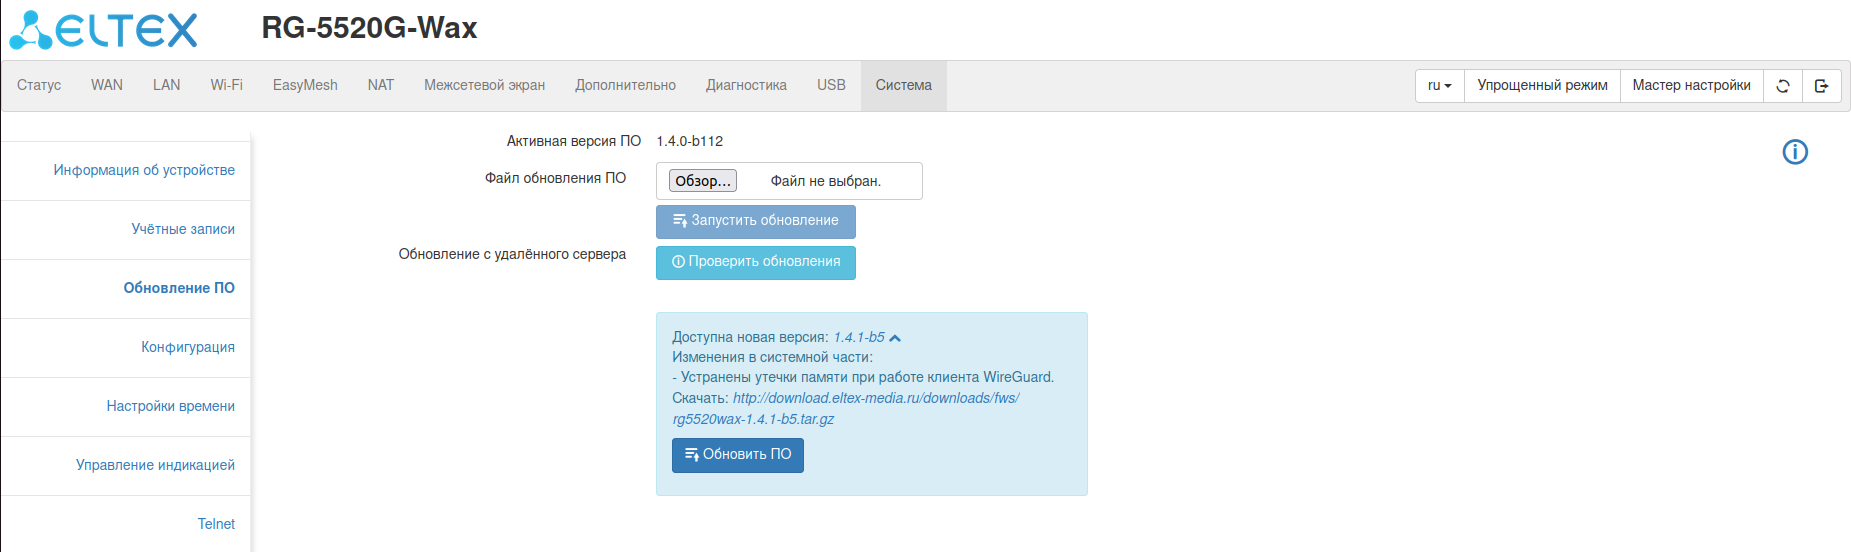Click the Обновить ПО button
Screen dimensions: 1851x552
click(738, 455)
